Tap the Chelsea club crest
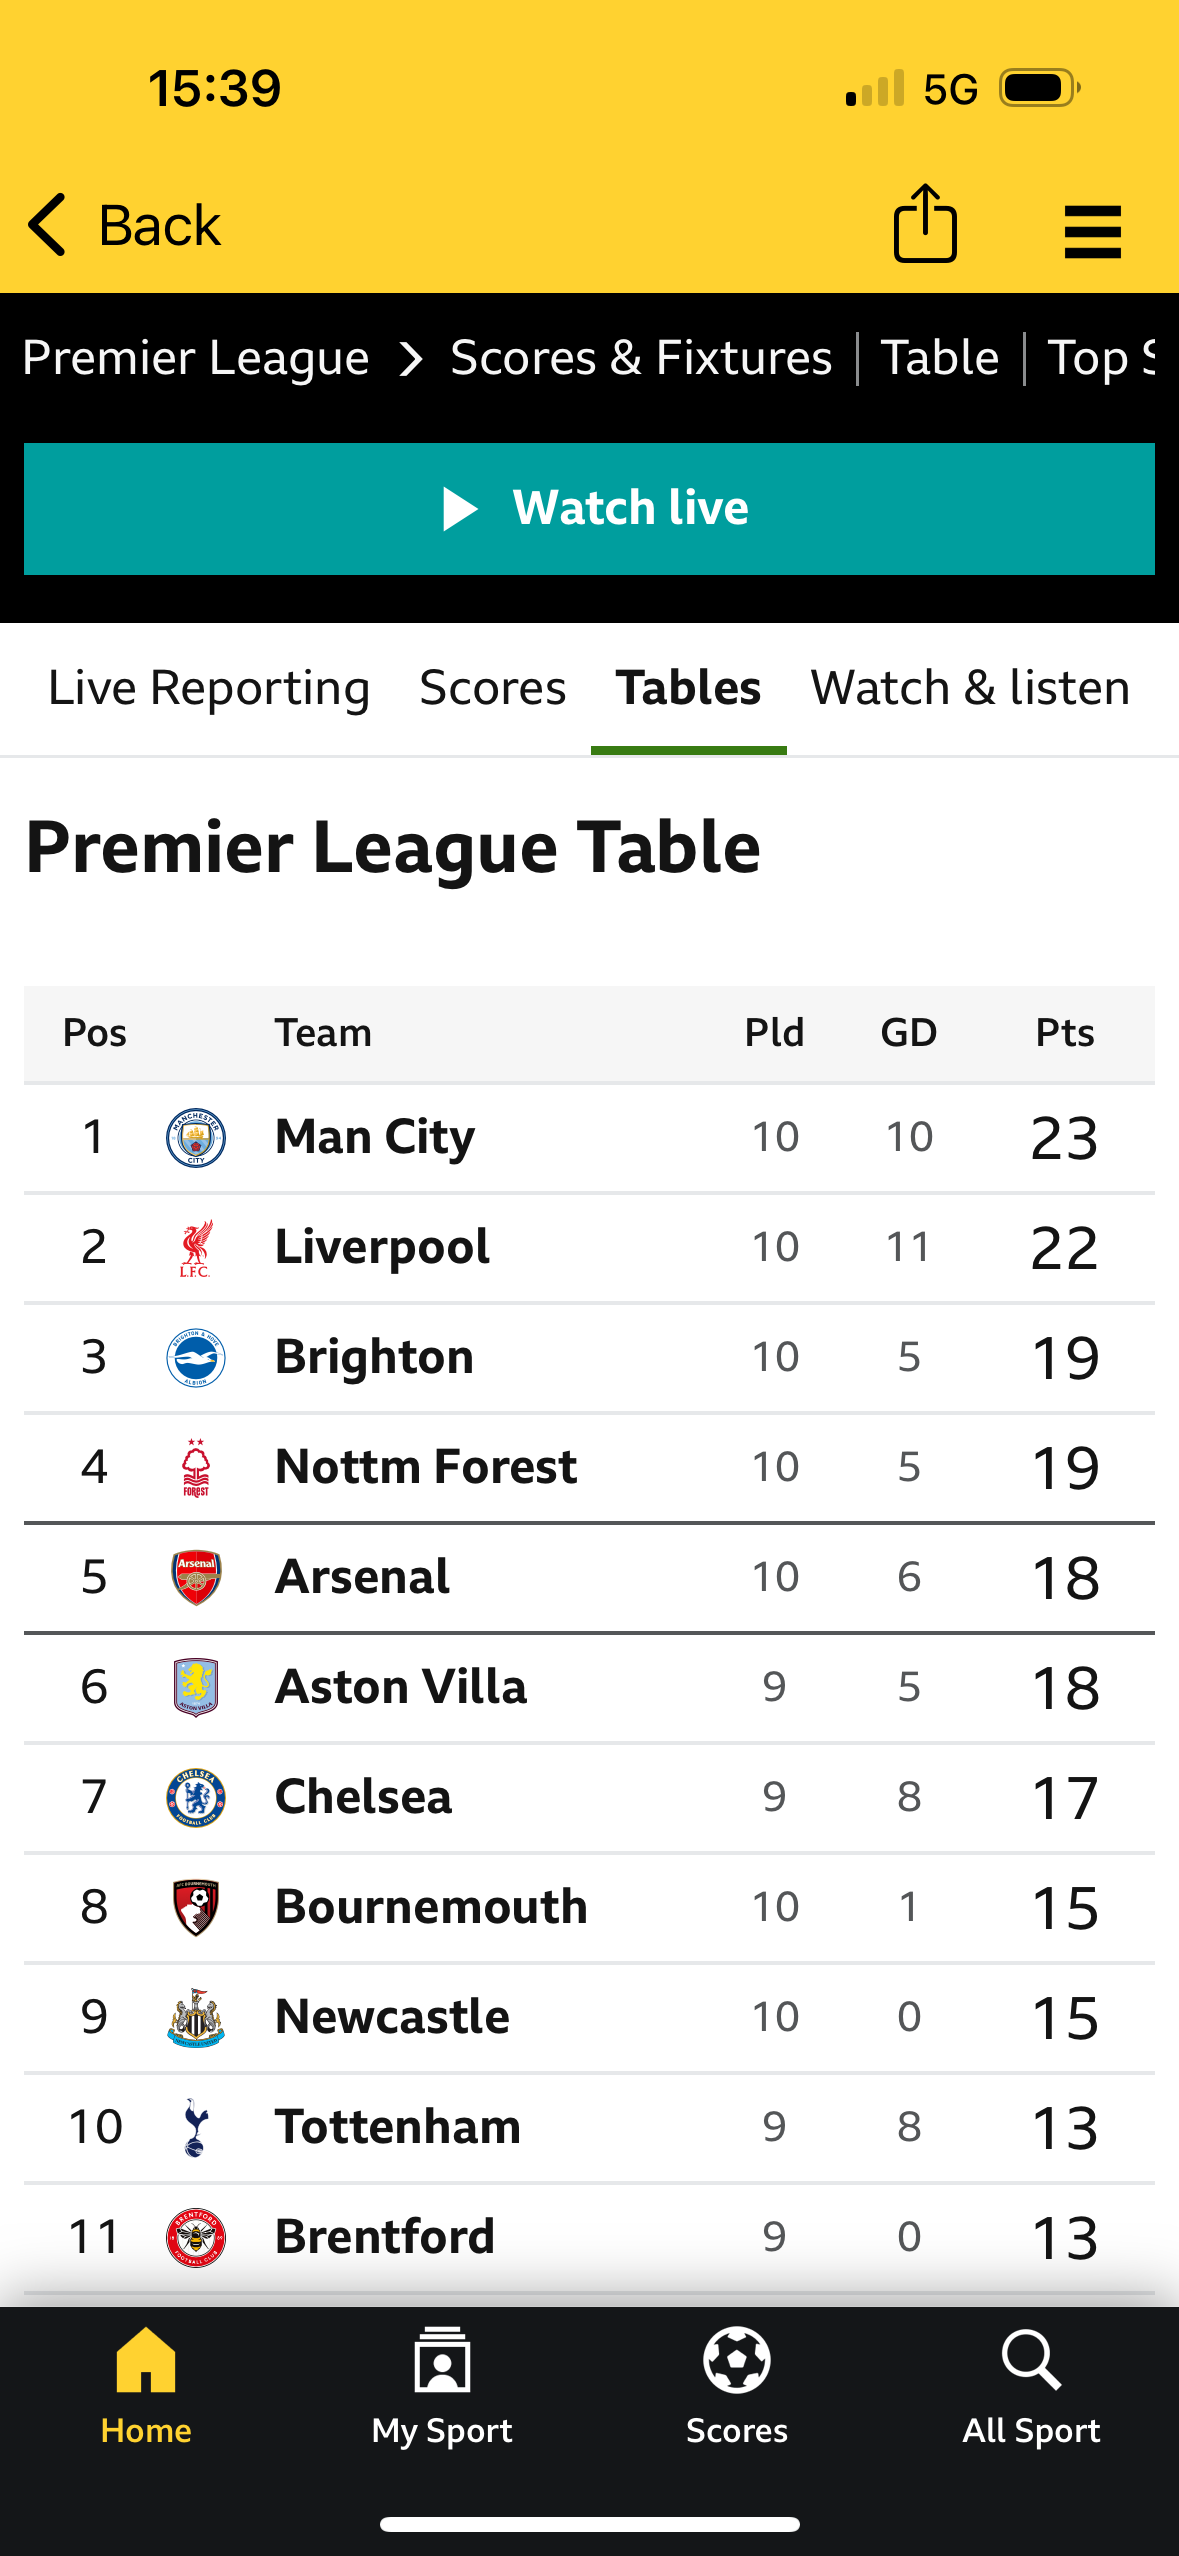1179x2556 pixels. click(196, 1797)
